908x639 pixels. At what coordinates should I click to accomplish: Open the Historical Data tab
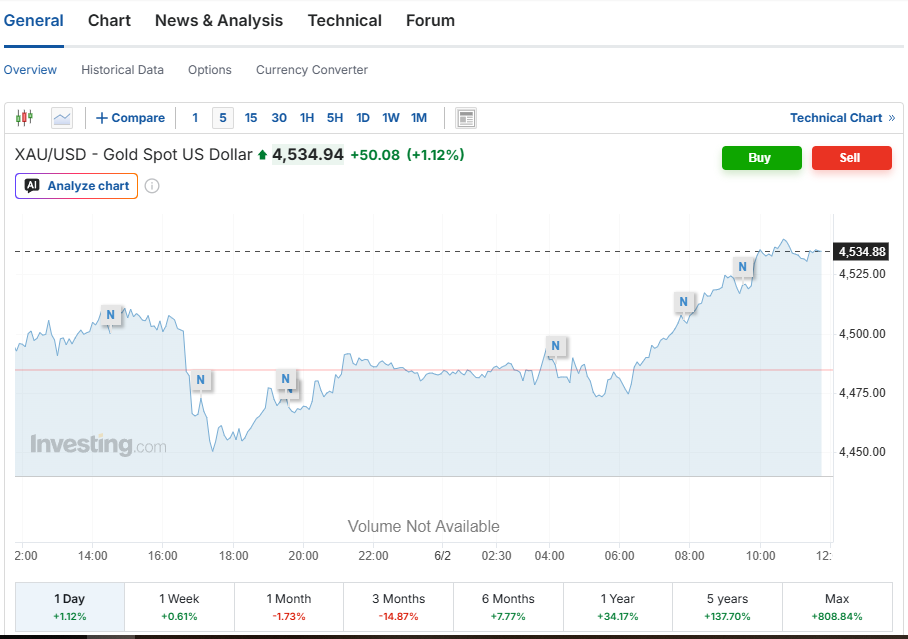(122, 70)
